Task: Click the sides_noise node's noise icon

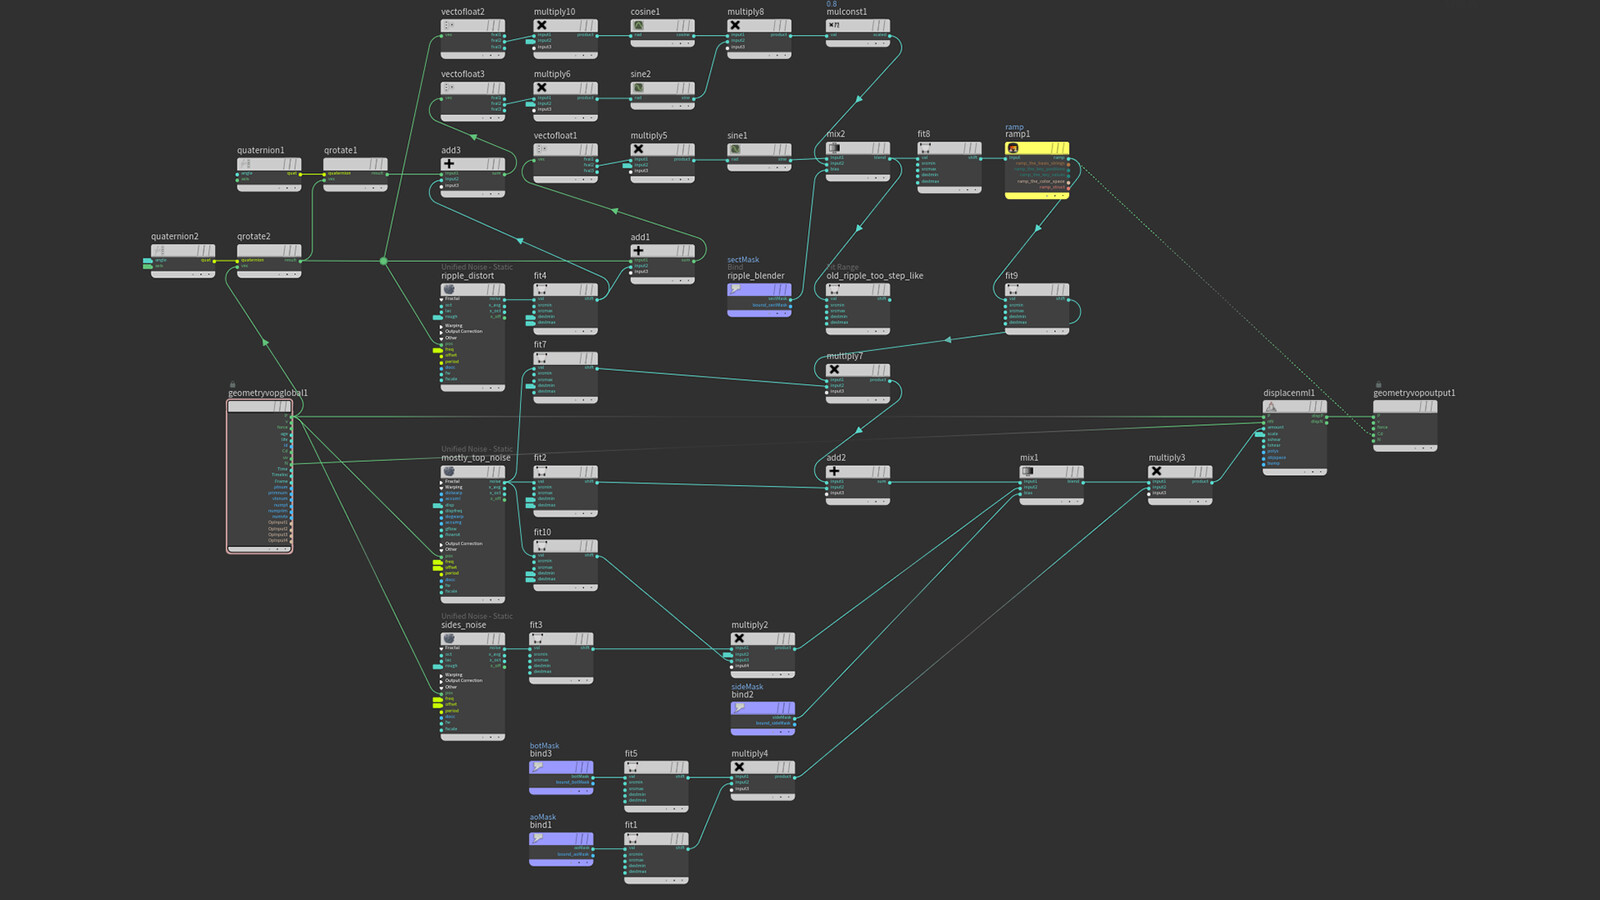Action: [449, 638]
